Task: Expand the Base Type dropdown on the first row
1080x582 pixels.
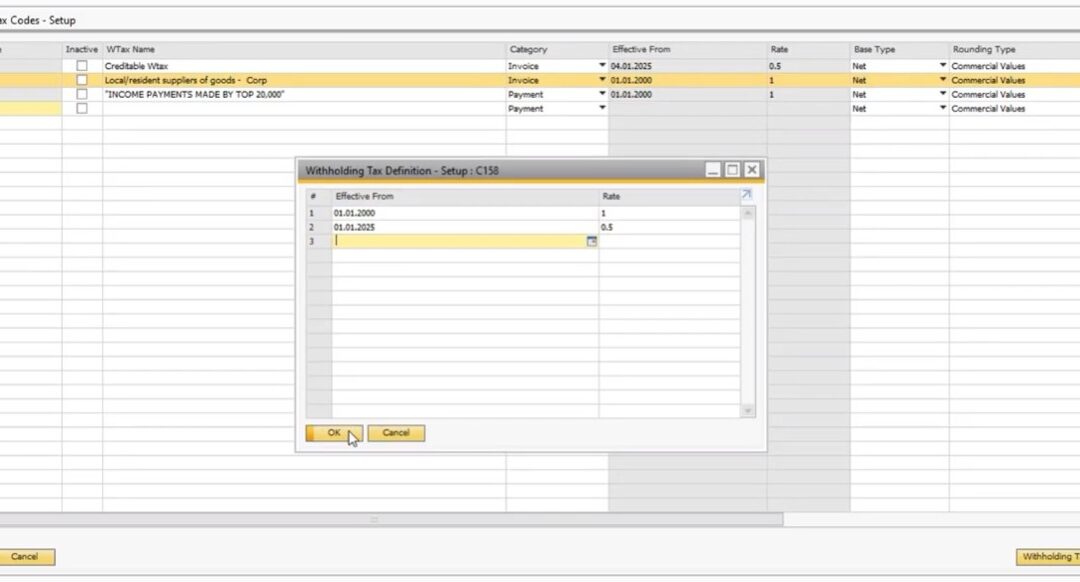Action: [941, 64]
